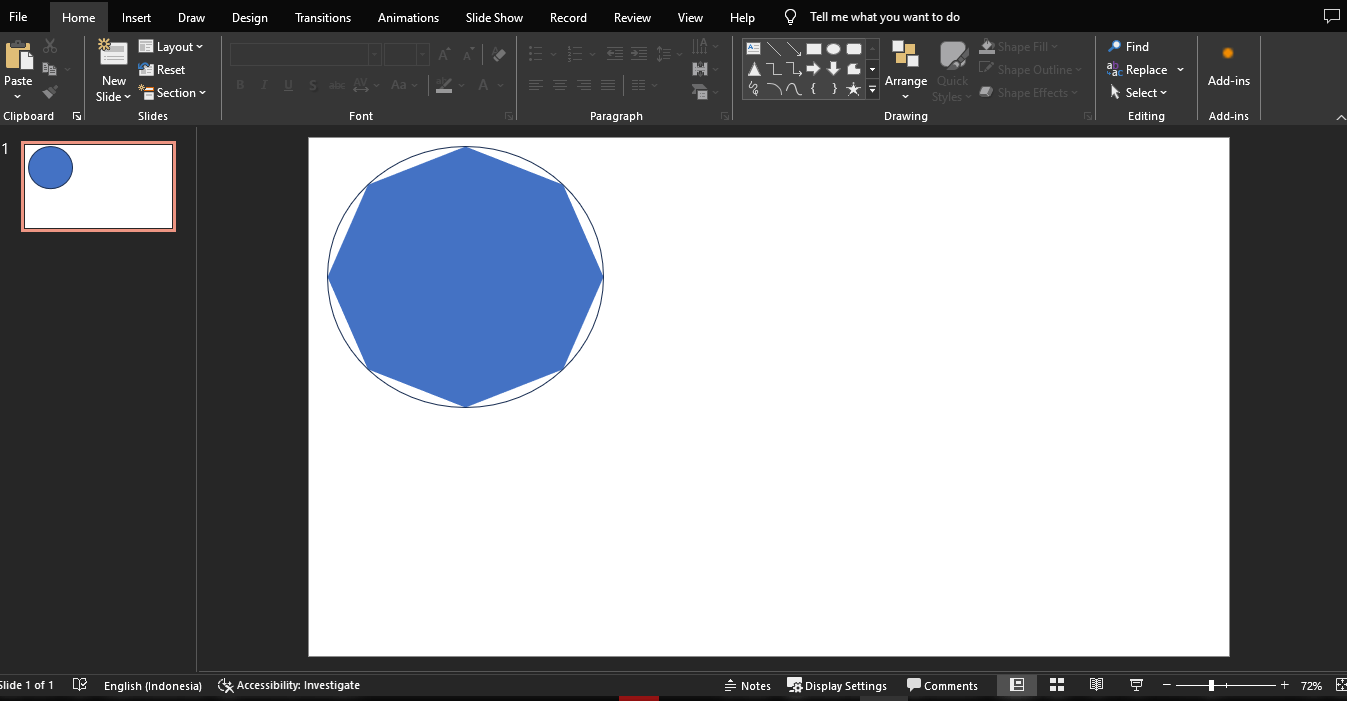Click the zoom slider handle
This screenshot has width=1347, height=701.
[x=1211, y=685]
